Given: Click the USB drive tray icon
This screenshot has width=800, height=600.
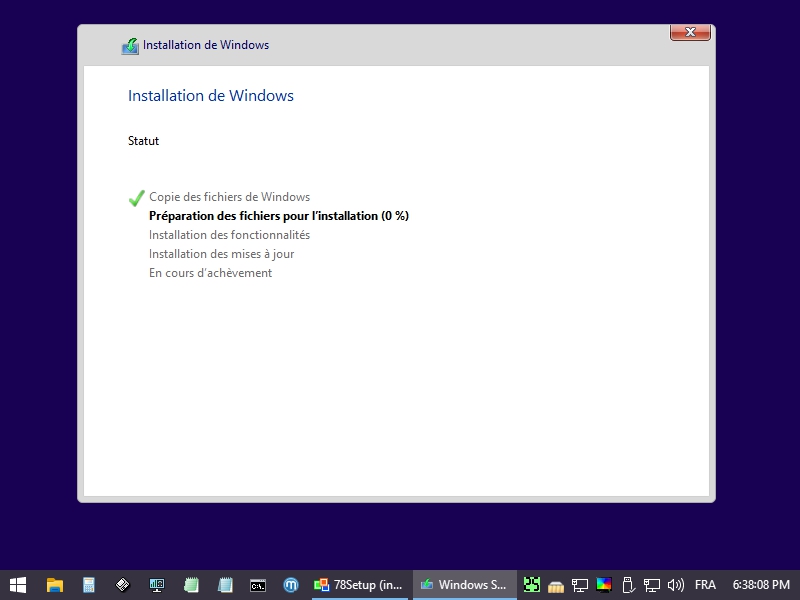Looking at the screenshot, I should 628,585.
